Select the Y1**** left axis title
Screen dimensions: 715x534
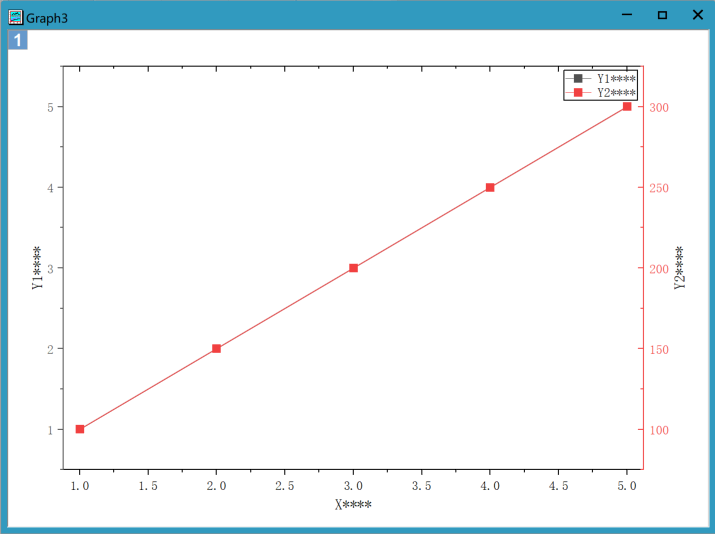click(38, 268)
